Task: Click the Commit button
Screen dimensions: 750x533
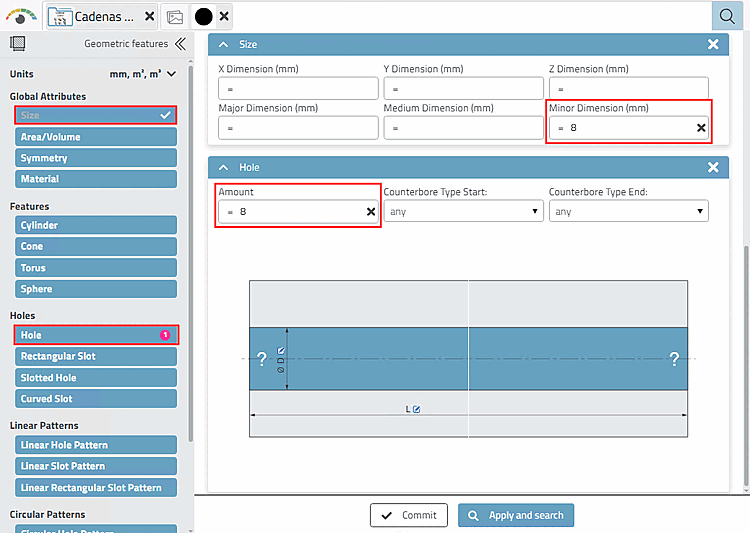Action: coord(408,515)
